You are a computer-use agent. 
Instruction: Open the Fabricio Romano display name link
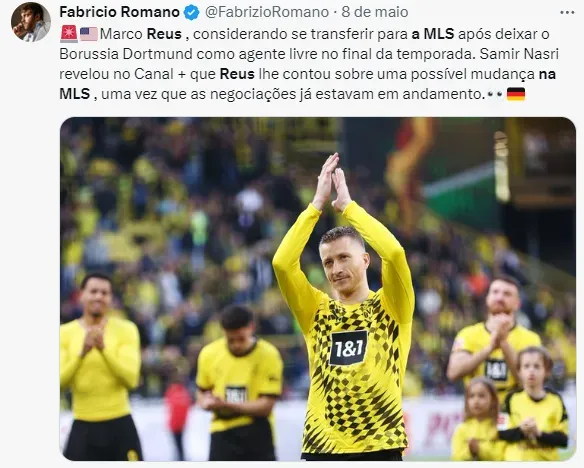[x=119, y=12]
